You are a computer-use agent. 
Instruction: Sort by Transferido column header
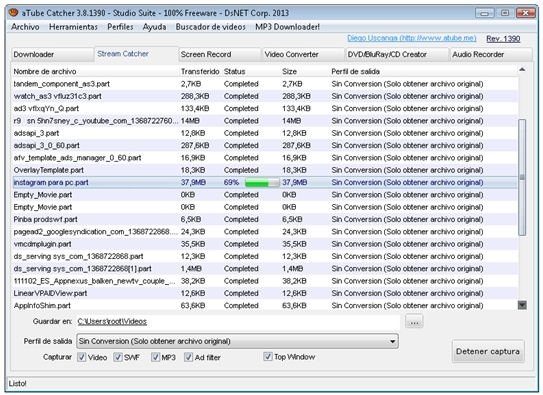pos(200,72)
